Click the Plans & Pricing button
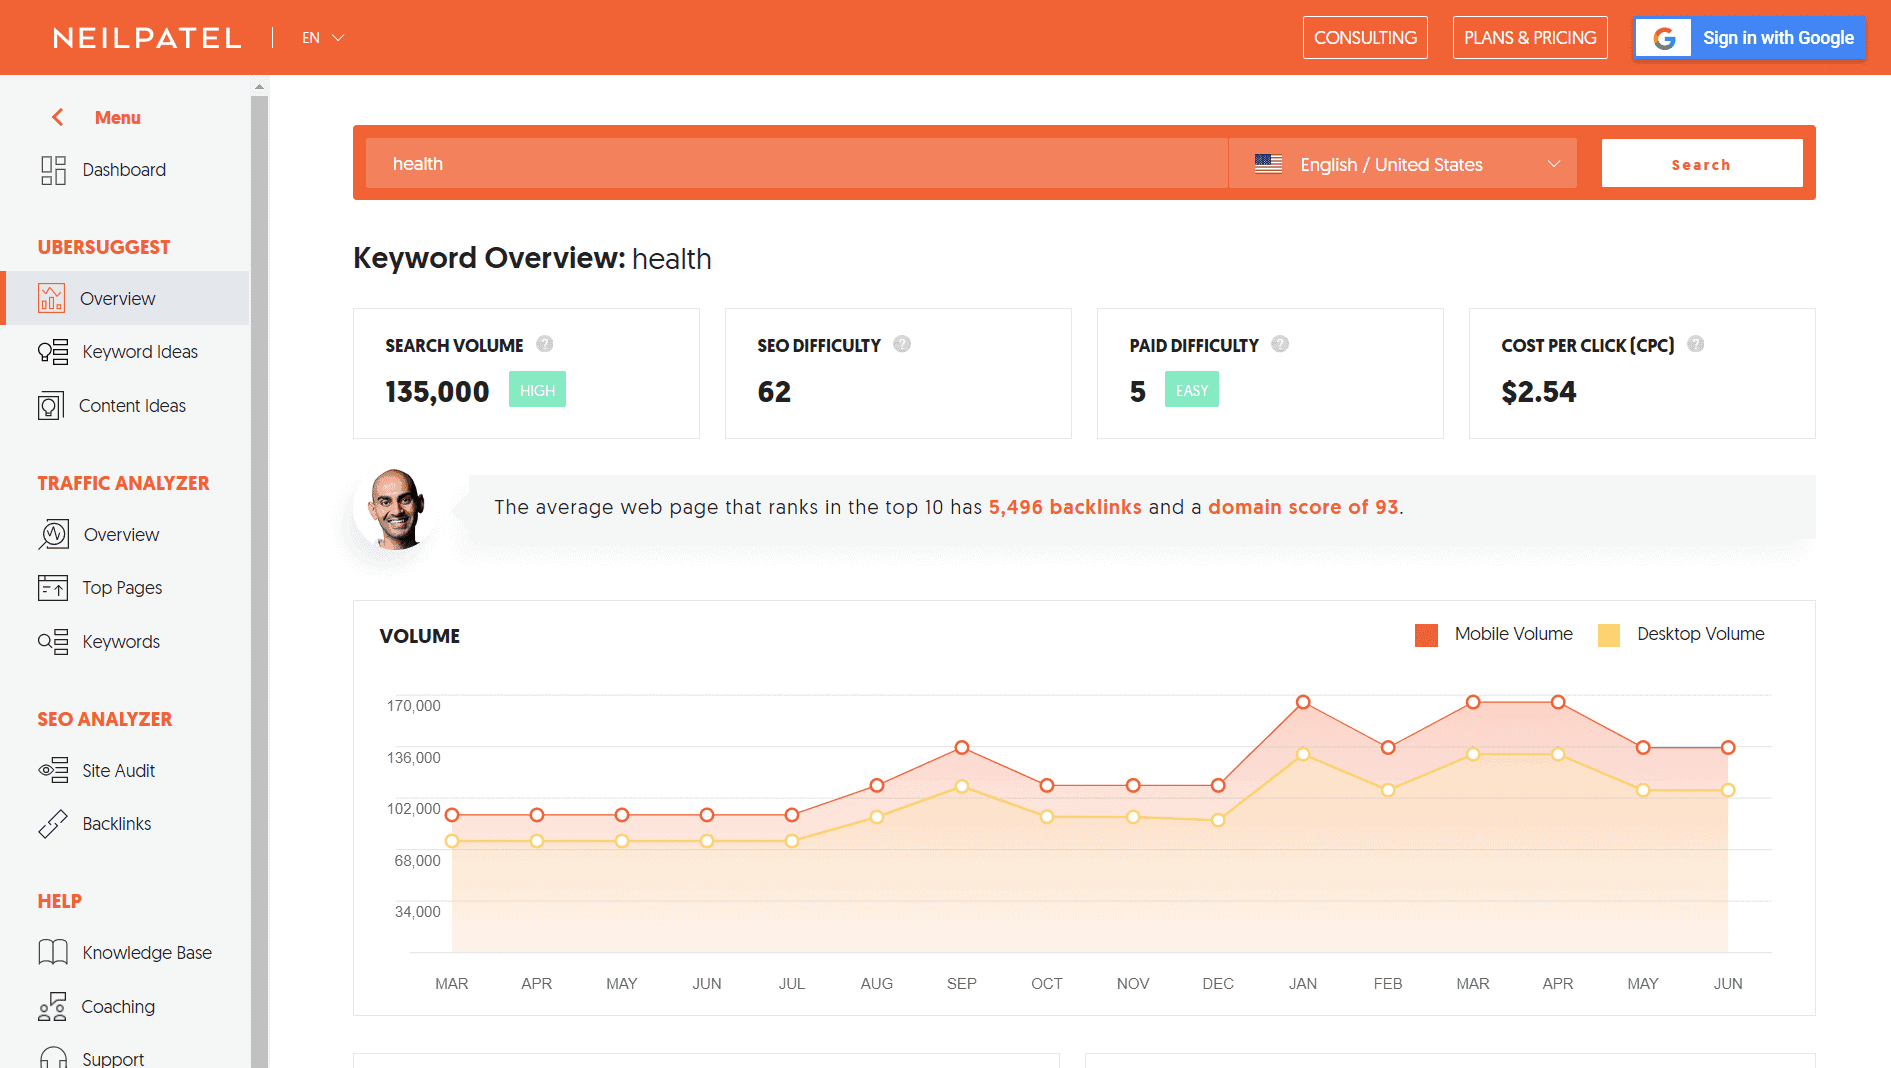1891x1068 pixels. (1530, 38)
